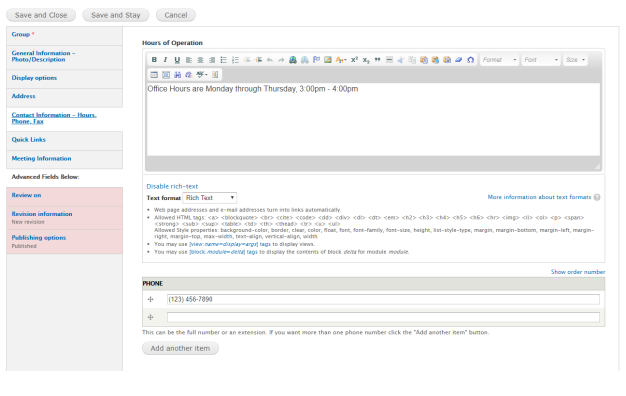
Task: Click the empty second phone field
Action: 383,317
